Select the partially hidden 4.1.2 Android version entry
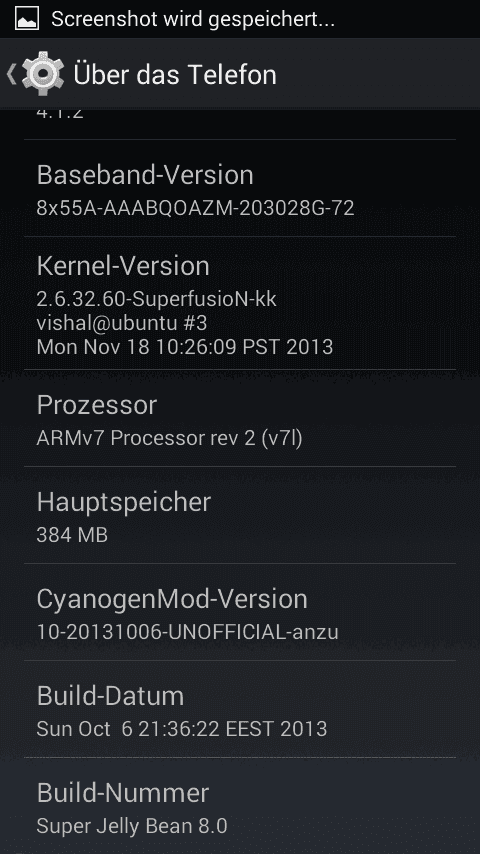This screenshot has width=480, height=854. tap(240, 124)
